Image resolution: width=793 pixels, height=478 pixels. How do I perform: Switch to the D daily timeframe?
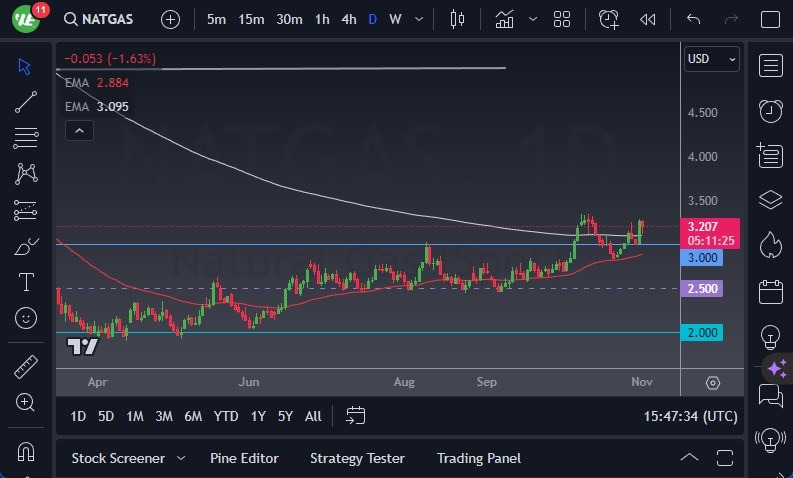[x=372, y=19]
